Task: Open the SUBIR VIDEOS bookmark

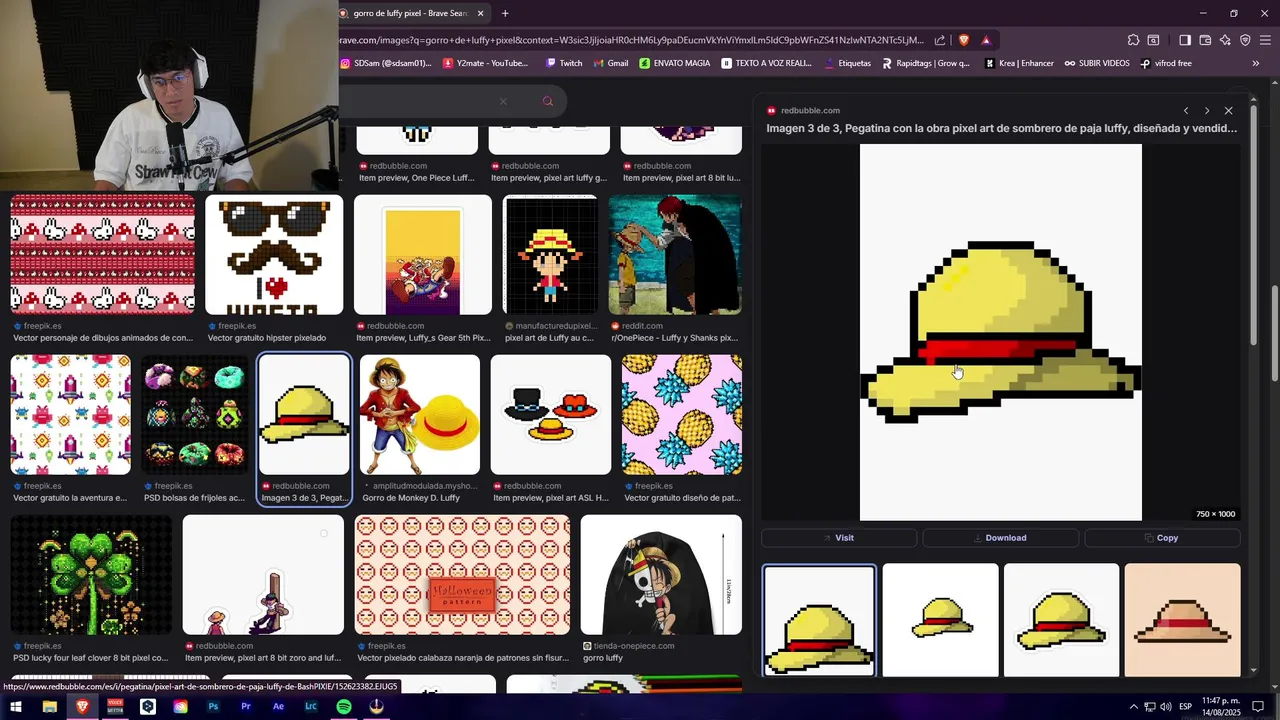Action: (1097, 63)
